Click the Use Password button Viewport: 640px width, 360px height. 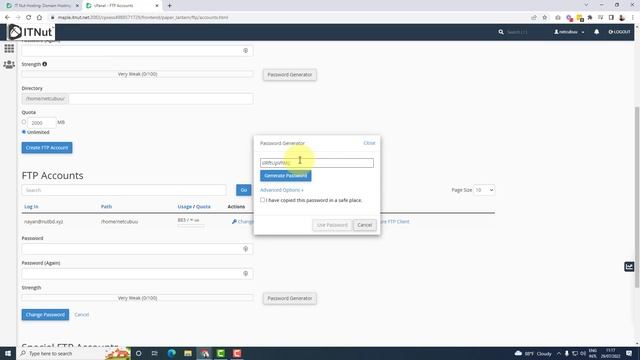(x=332, y=225)
